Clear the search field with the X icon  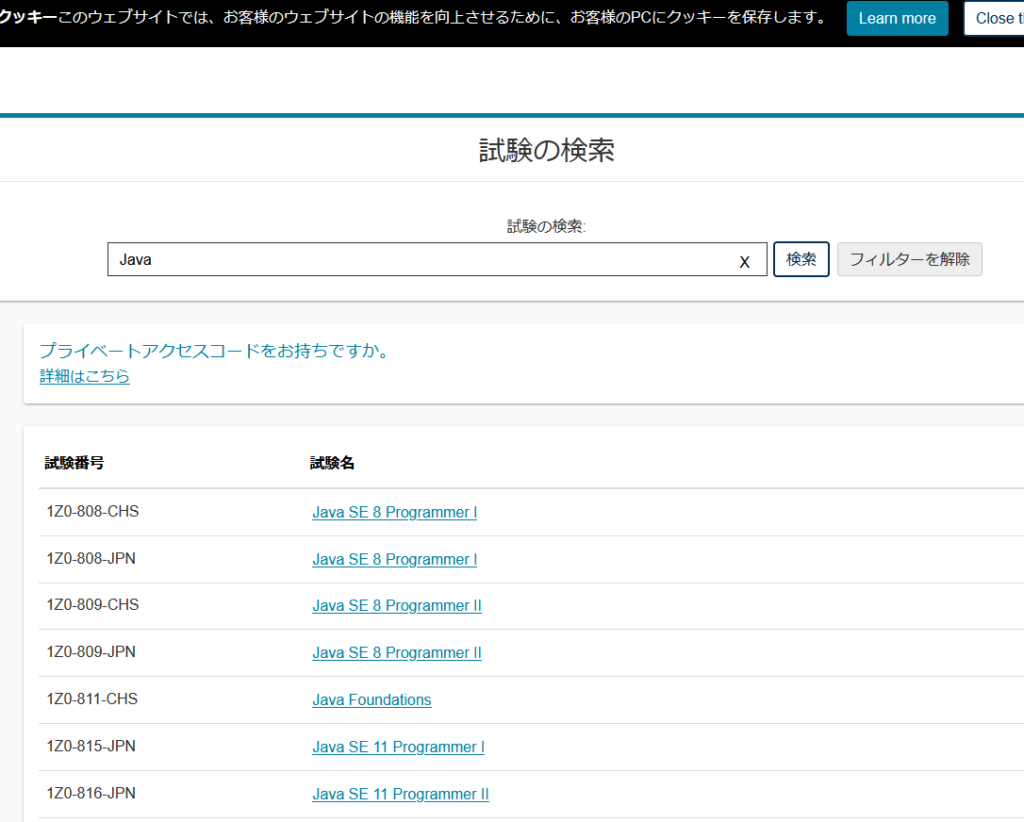(x=744, y=262)
